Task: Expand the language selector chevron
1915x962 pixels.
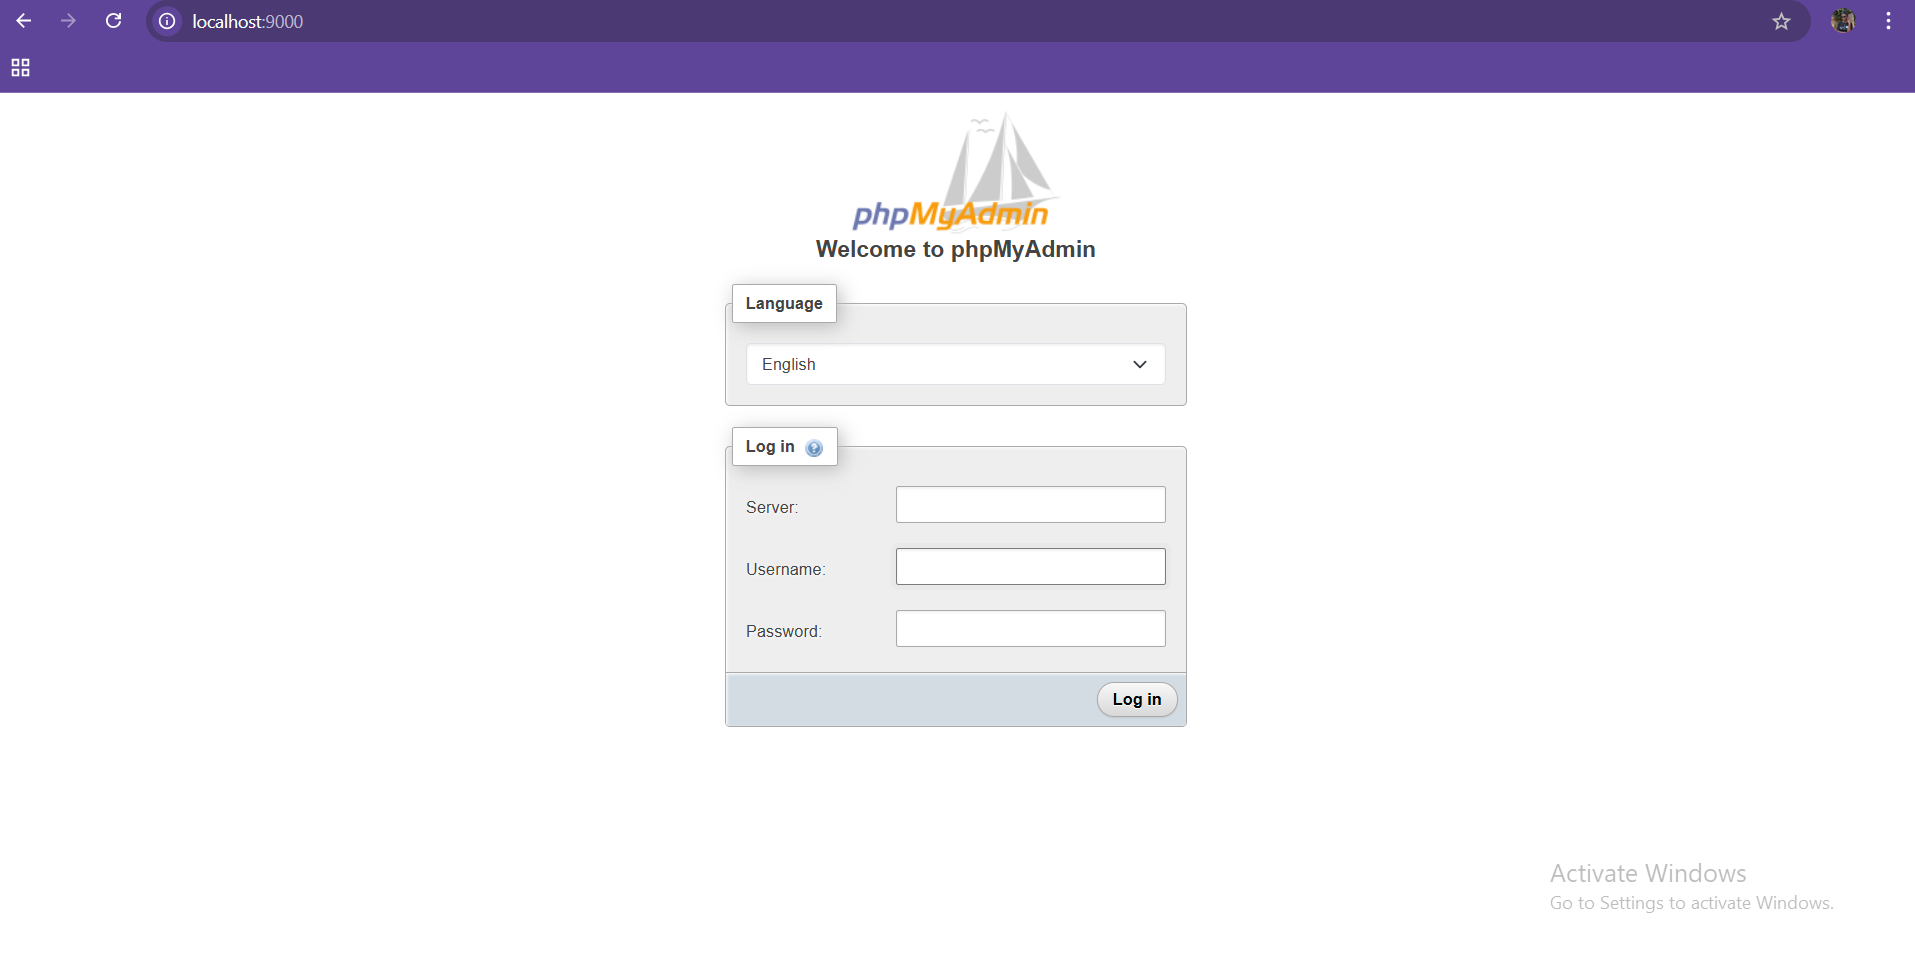Action: 1139,364
